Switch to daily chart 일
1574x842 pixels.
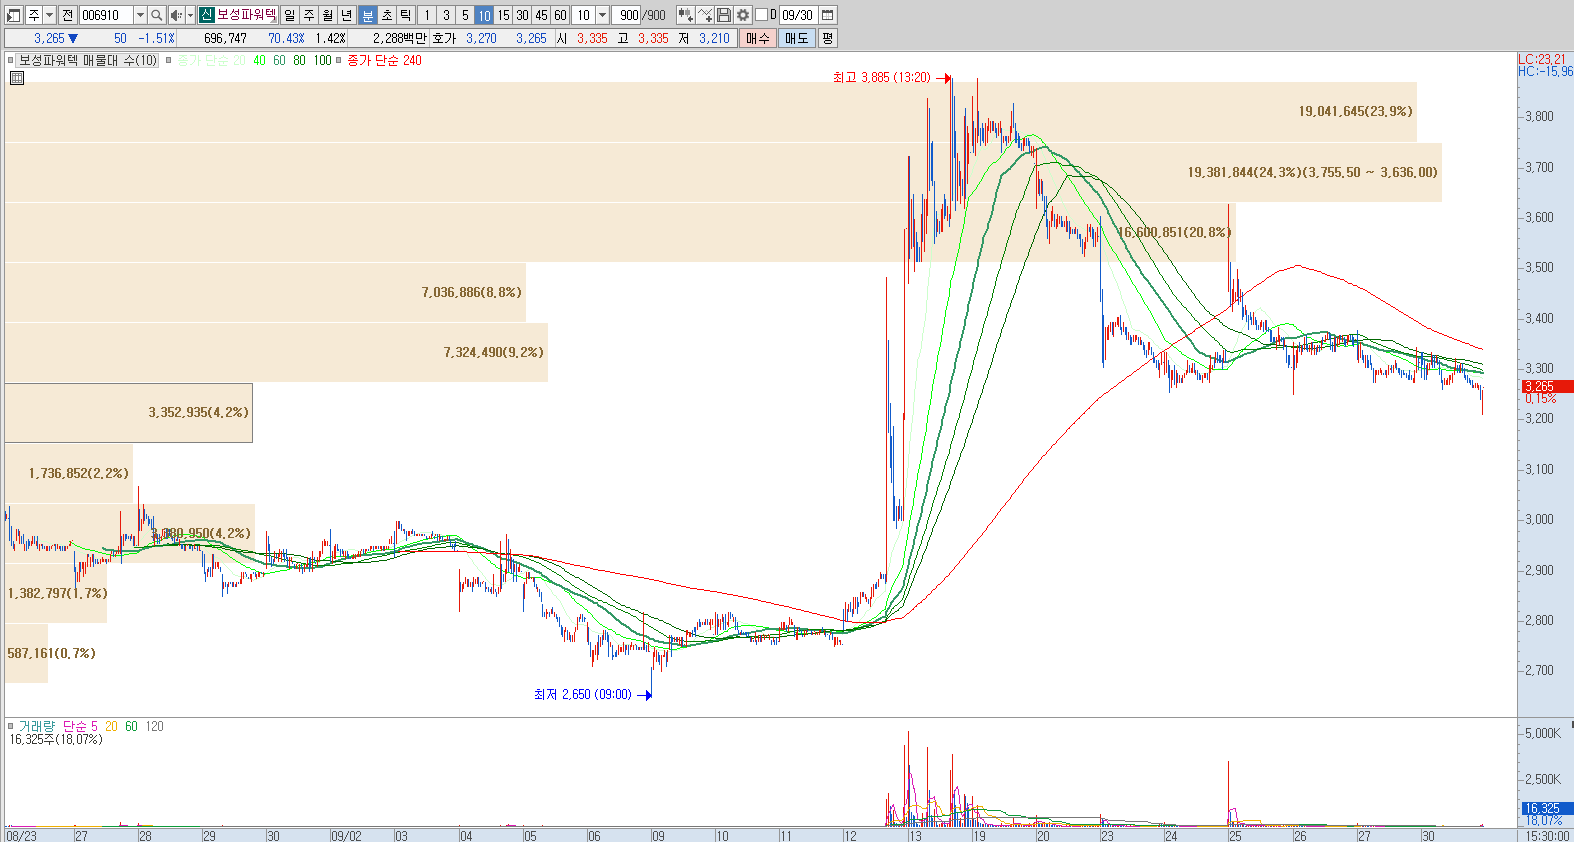point(289,15)
